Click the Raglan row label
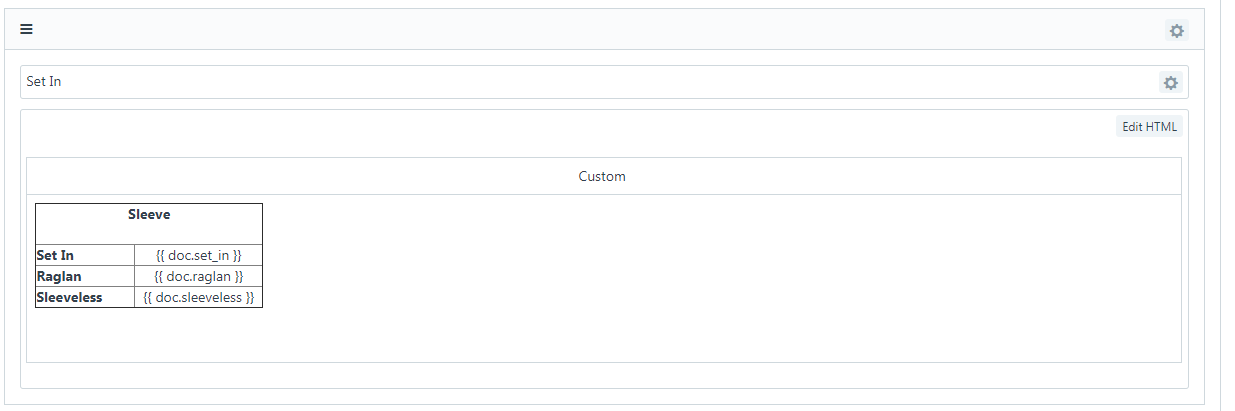1235x411 pixels. coord(59,276)
